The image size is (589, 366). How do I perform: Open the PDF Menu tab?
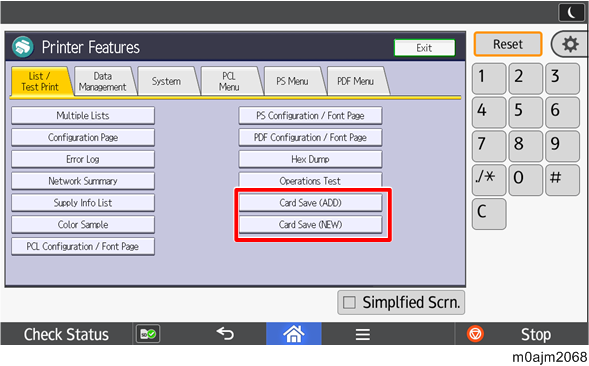pyautogui.click(x=356, y=82)
